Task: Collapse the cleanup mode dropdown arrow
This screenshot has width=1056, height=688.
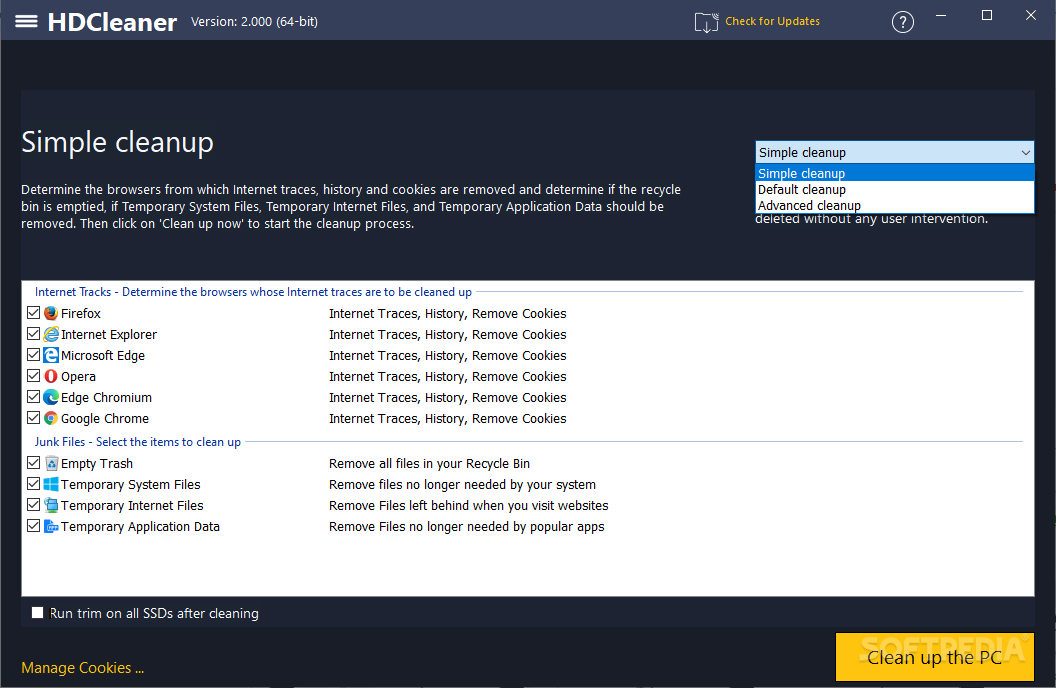Action: [1025, 153]
